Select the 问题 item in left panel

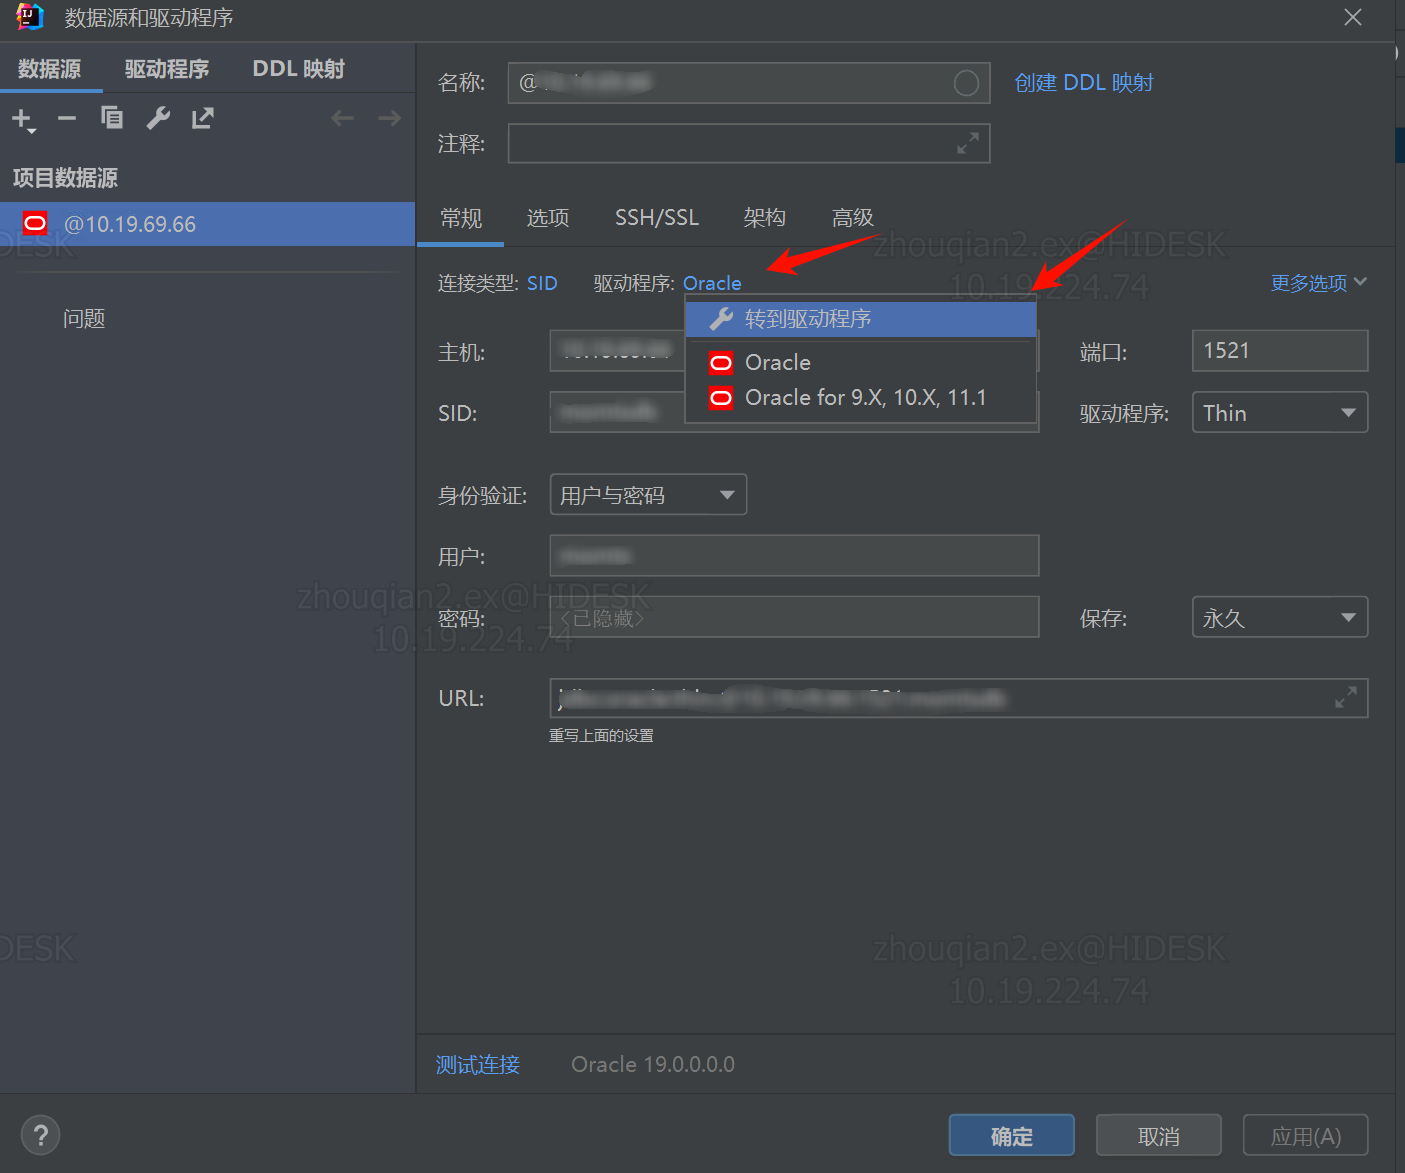[84, 319]
